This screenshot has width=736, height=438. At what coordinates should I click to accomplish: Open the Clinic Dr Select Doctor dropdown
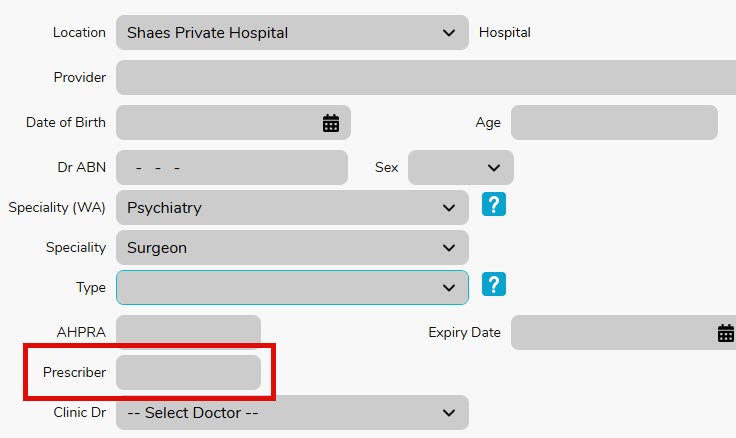[292, 412]
